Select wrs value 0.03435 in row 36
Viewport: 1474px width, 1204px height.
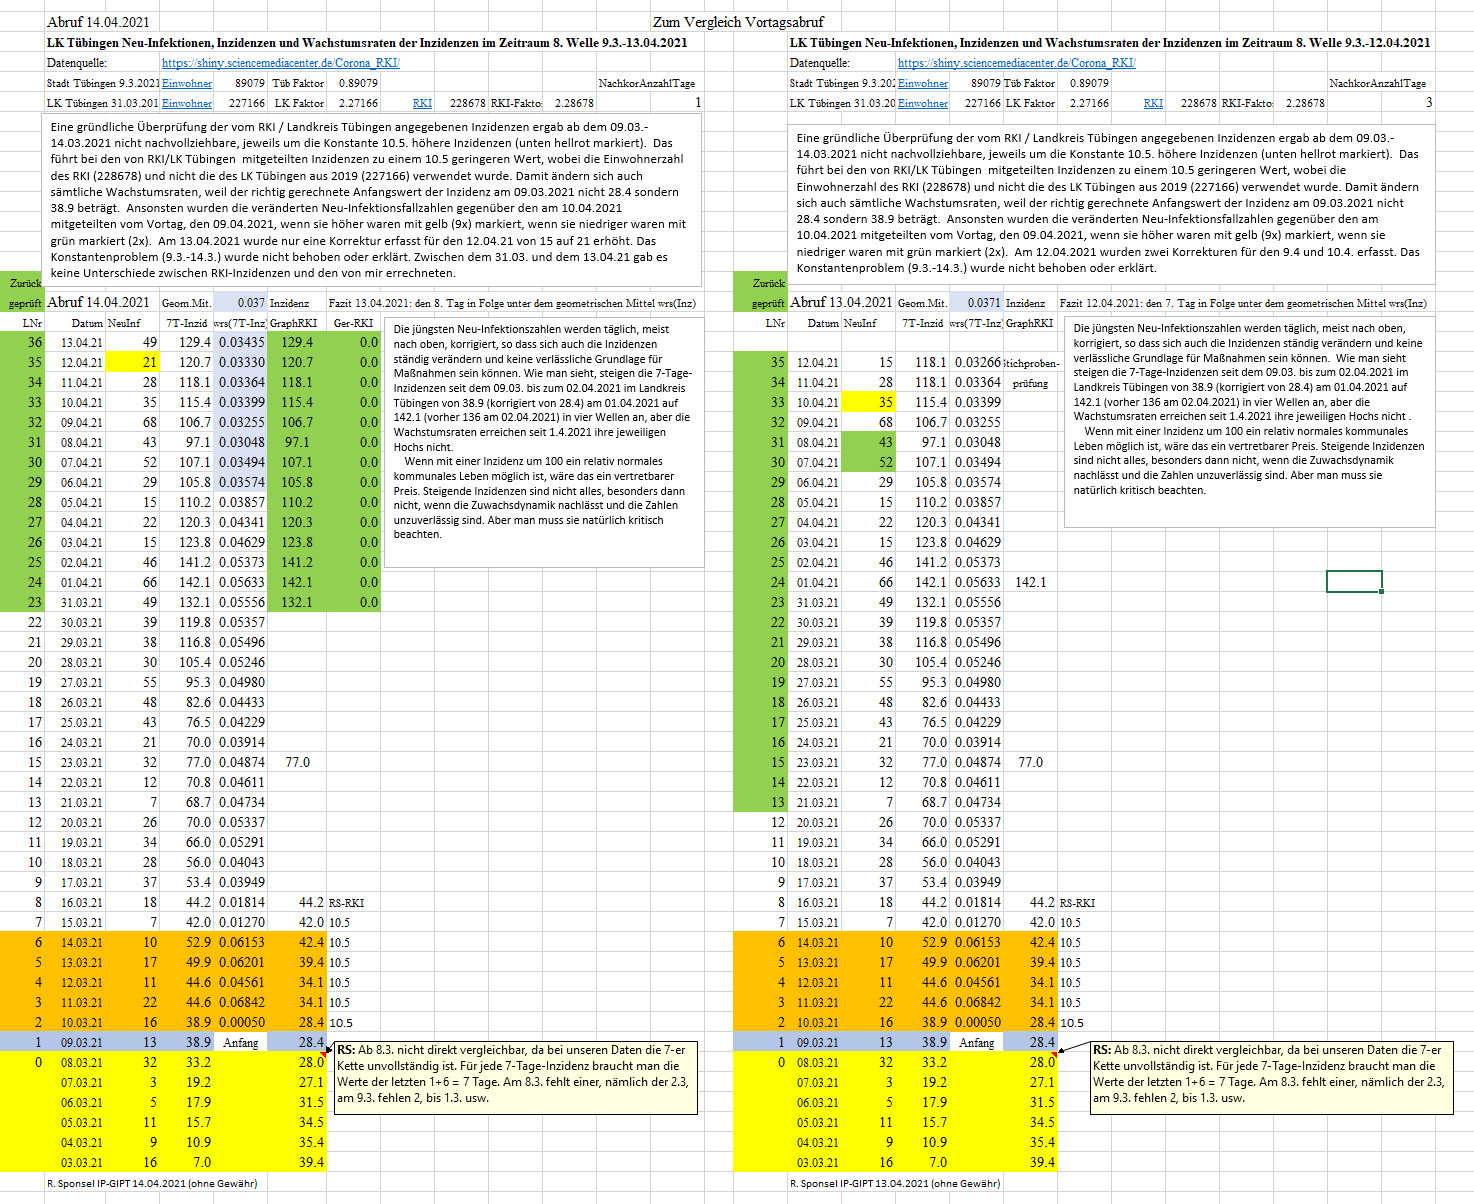(x=240, y=342)
